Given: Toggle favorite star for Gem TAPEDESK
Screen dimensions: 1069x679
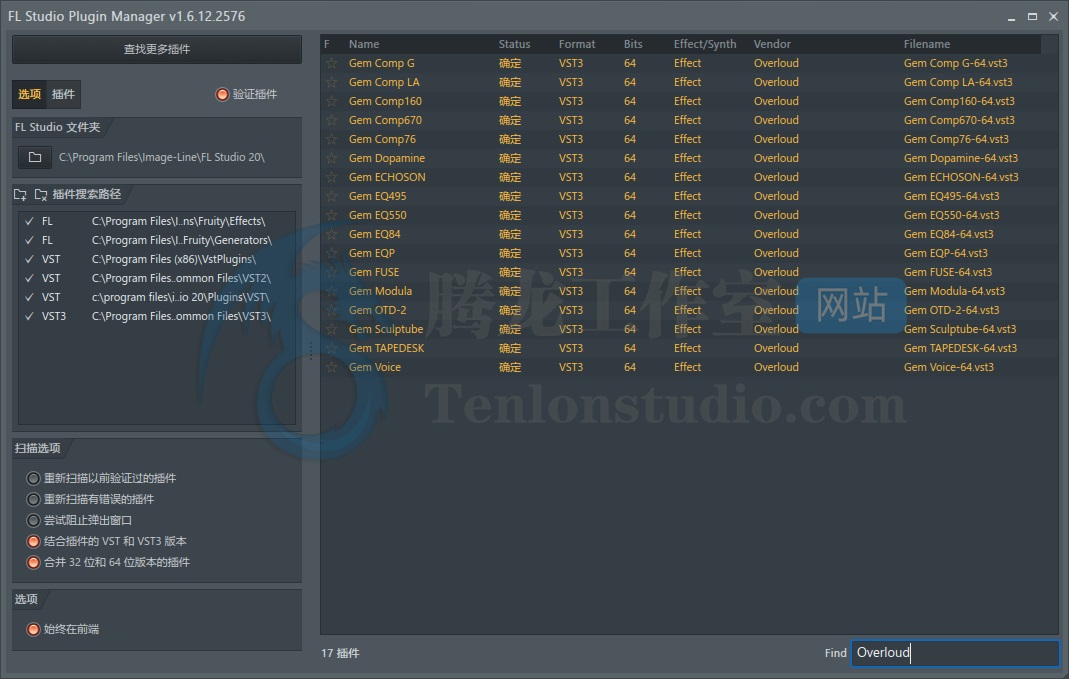Looking at the screenshot, I should click(331, 348).
